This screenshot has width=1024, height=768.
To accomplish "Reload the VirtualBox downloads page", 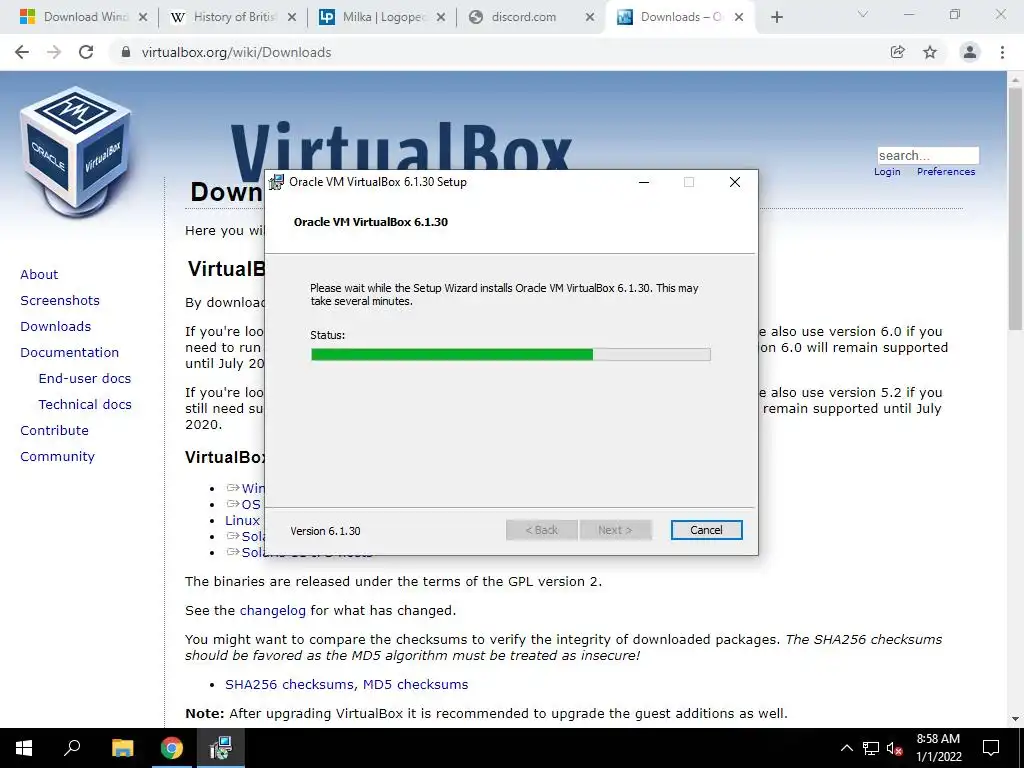I will coord(86,52).
